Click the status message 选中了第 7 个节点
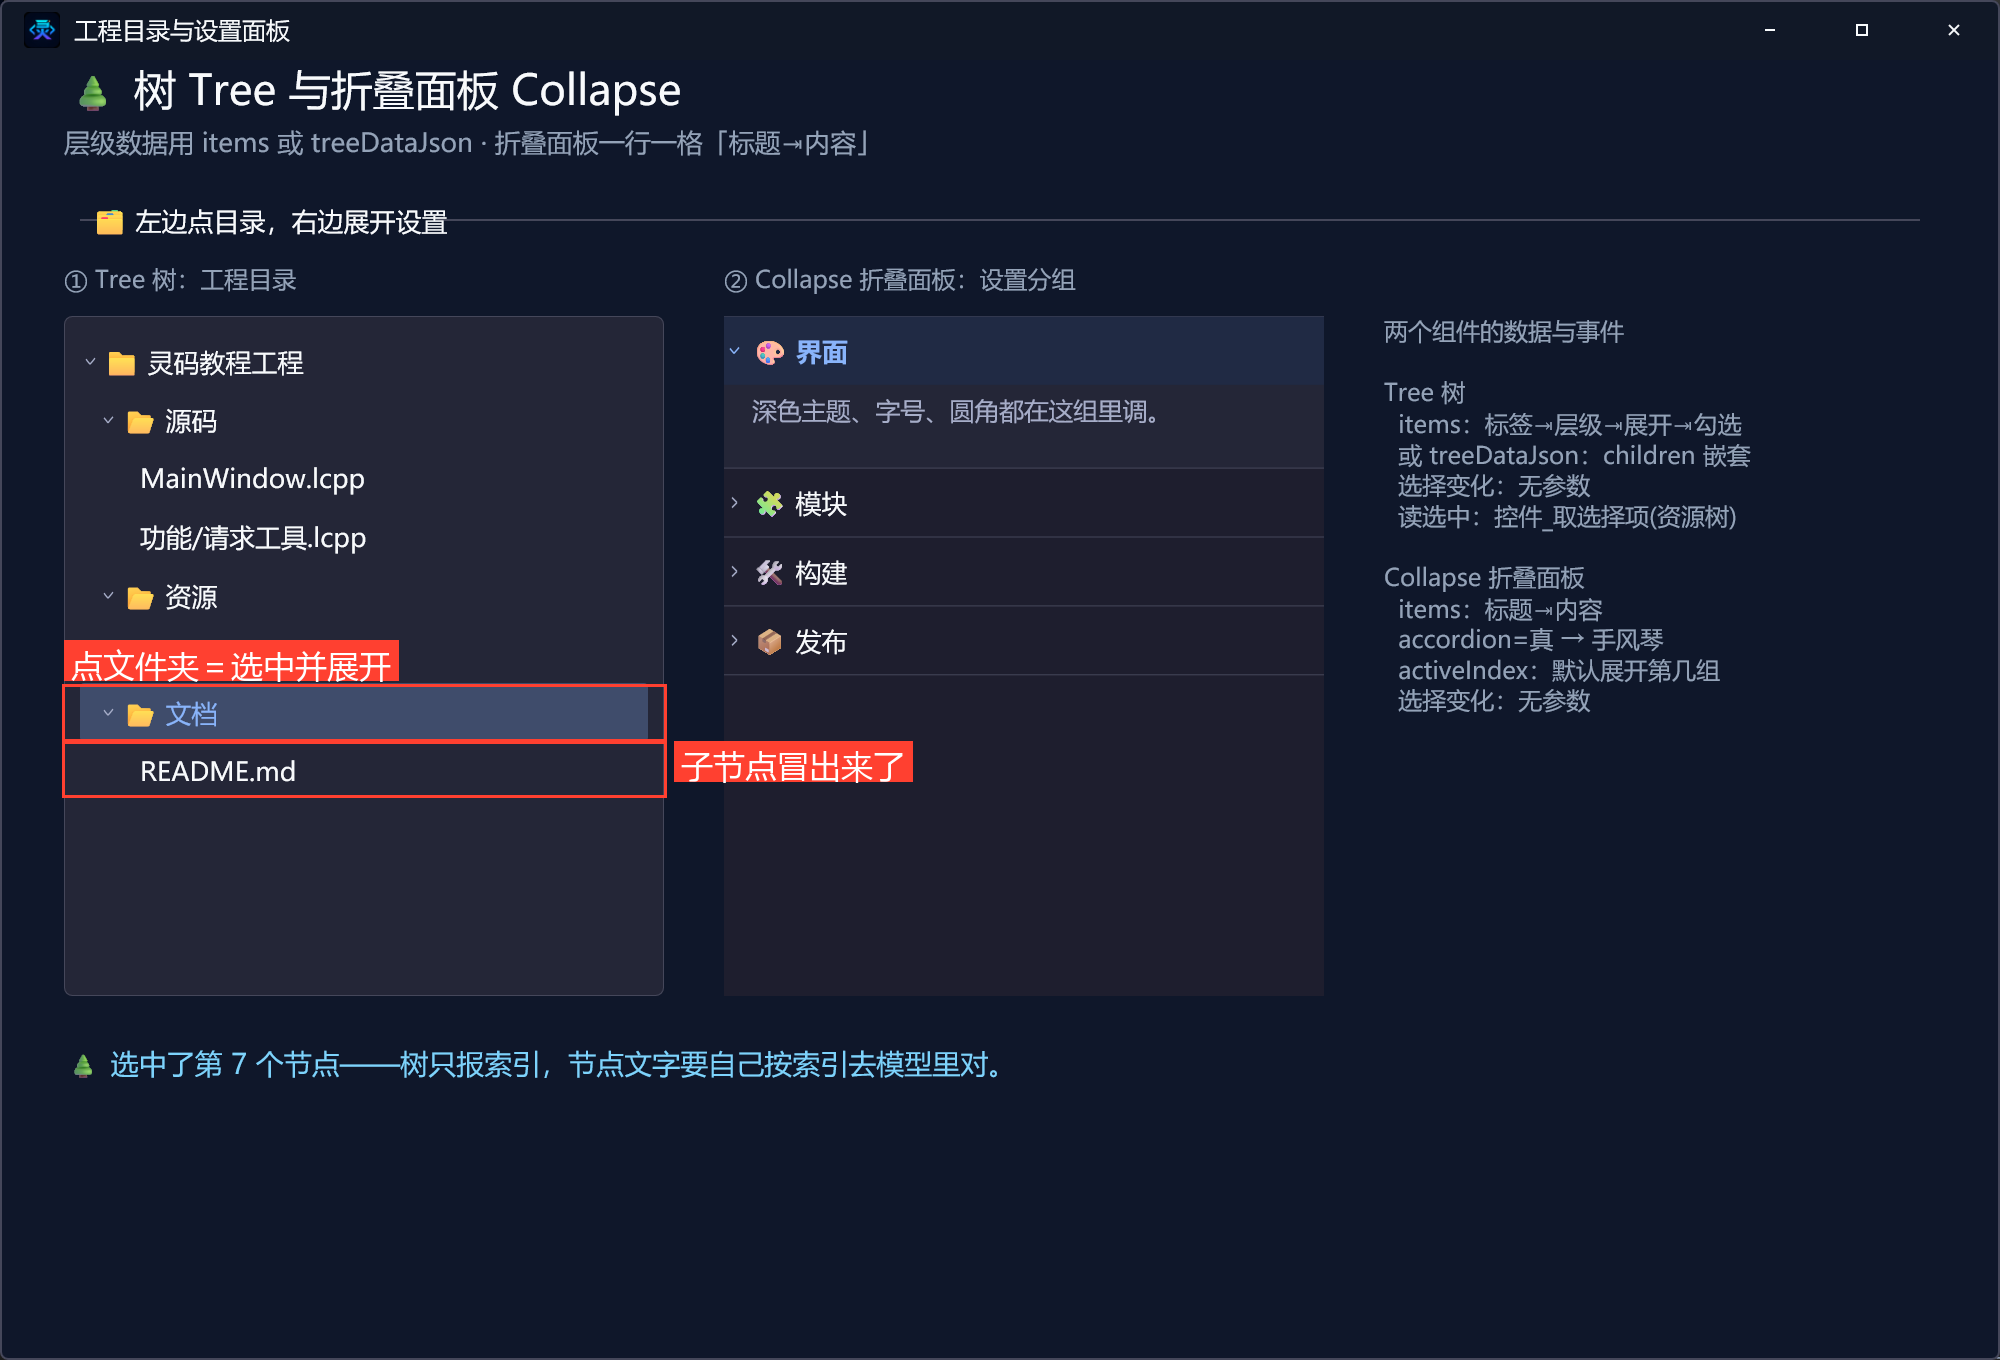2000x1360 pixels. pyautogui.click(x=225, y=1065)
